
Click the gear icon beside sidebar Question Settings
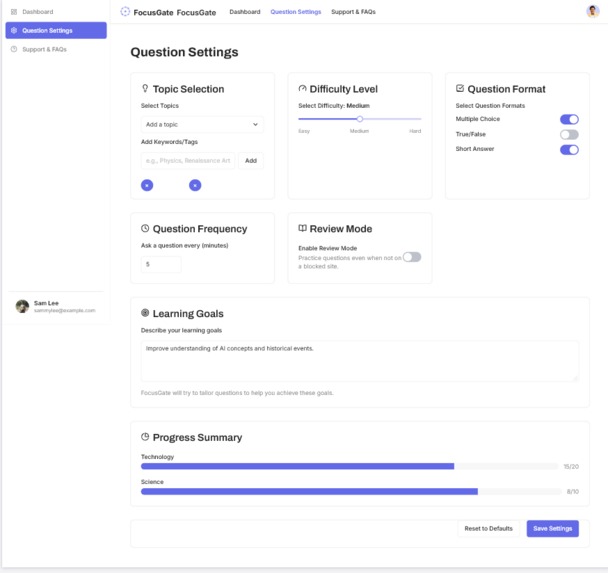(x=14, y=30)
